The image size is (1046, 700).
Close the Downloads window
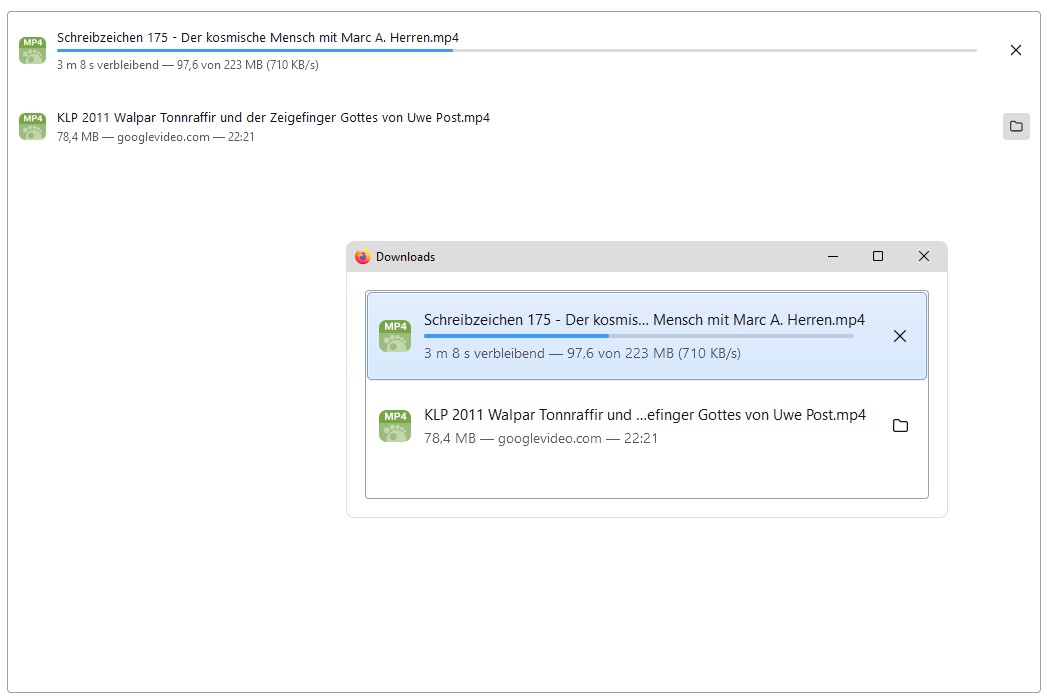[x=923, y=257]
